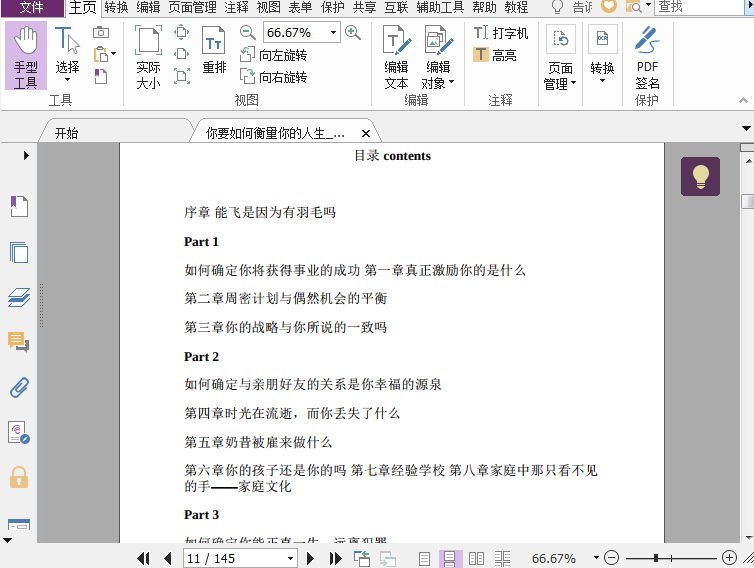Open the Security lock panel

click(x=19, y=478)
